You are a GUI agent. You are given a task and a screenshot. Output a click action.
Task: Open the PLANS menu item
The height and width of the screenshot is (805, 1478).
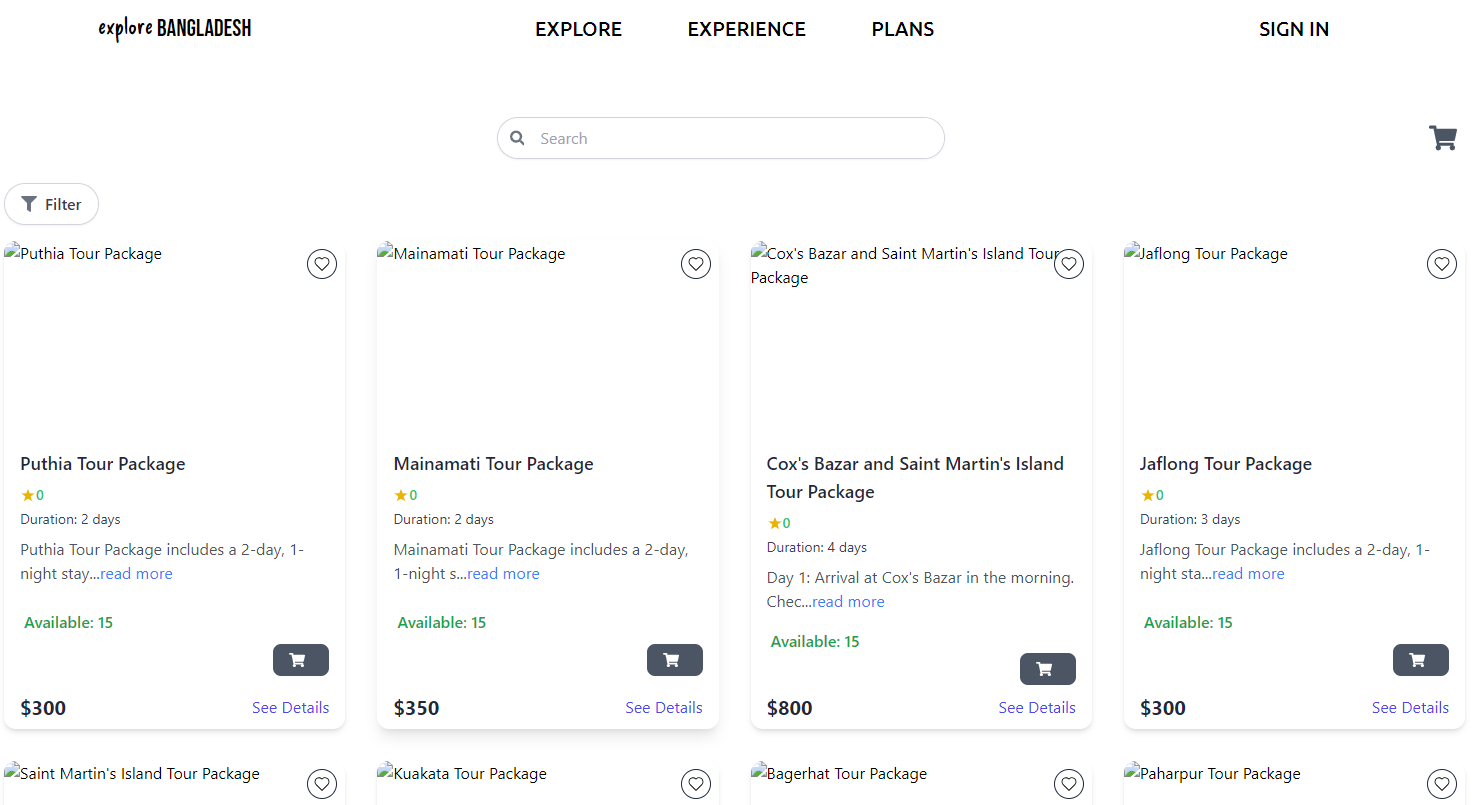(x=903, y=29)
